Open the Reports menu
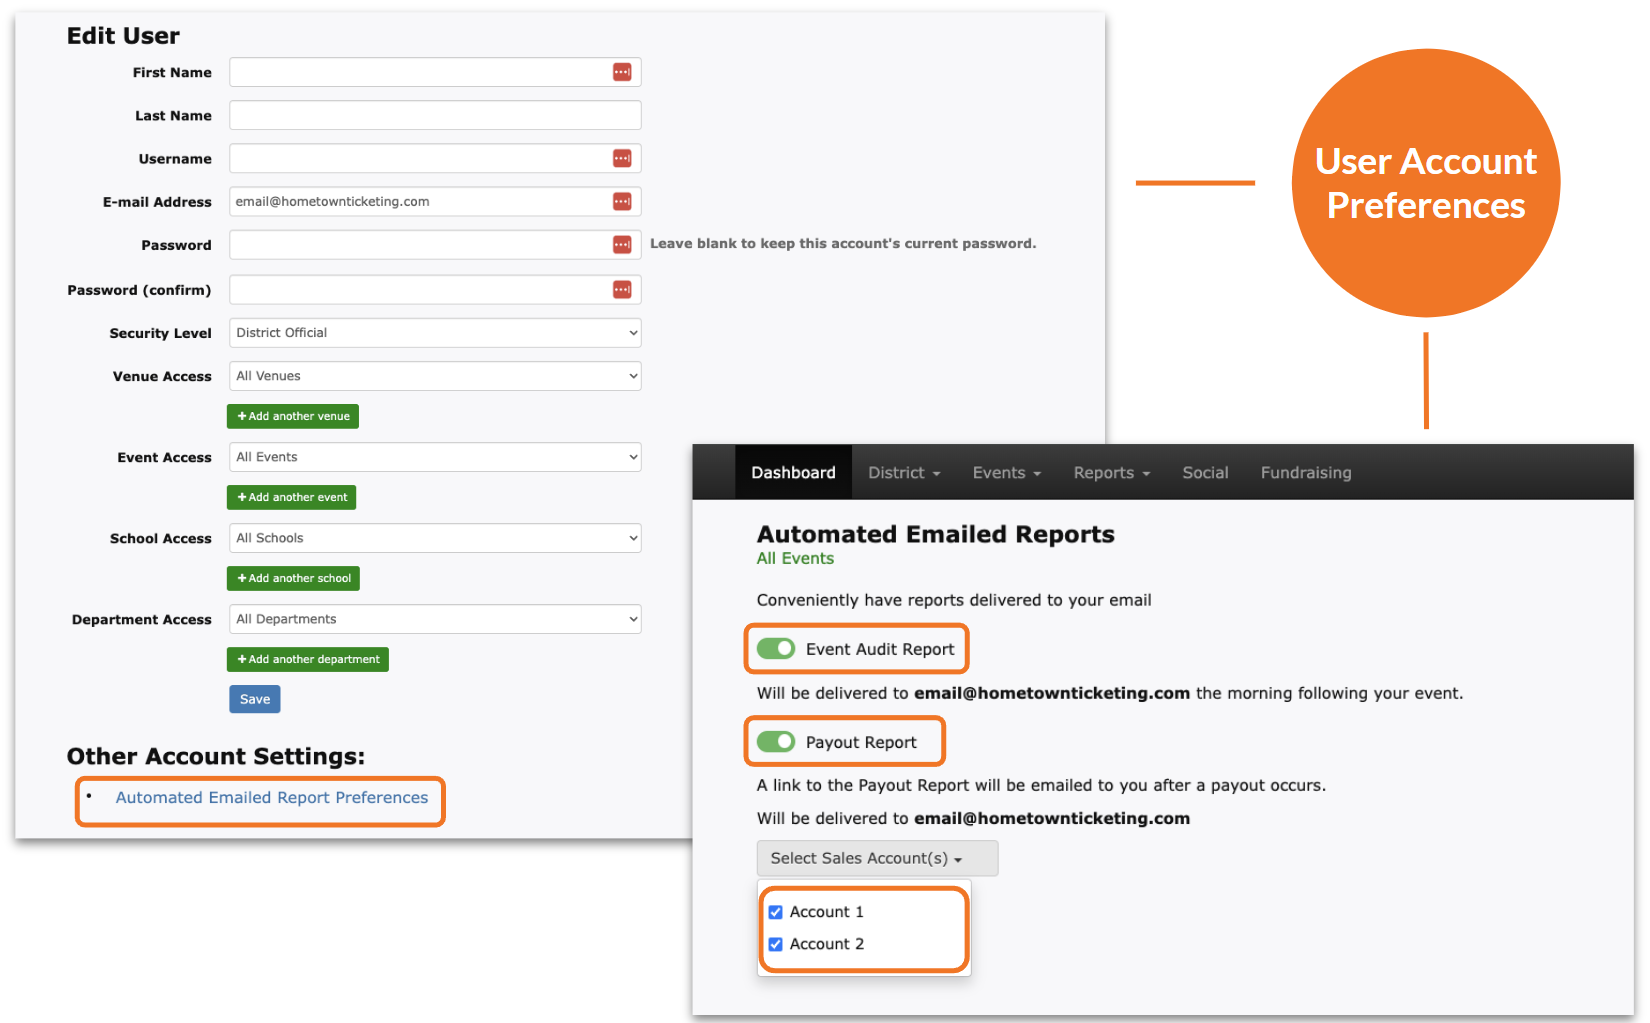The image size is (1650, 1023). [1111, 473]
